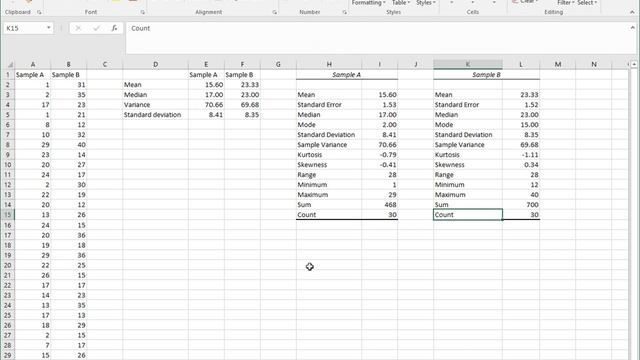Click the Select All corner triangle

(10, 64)
